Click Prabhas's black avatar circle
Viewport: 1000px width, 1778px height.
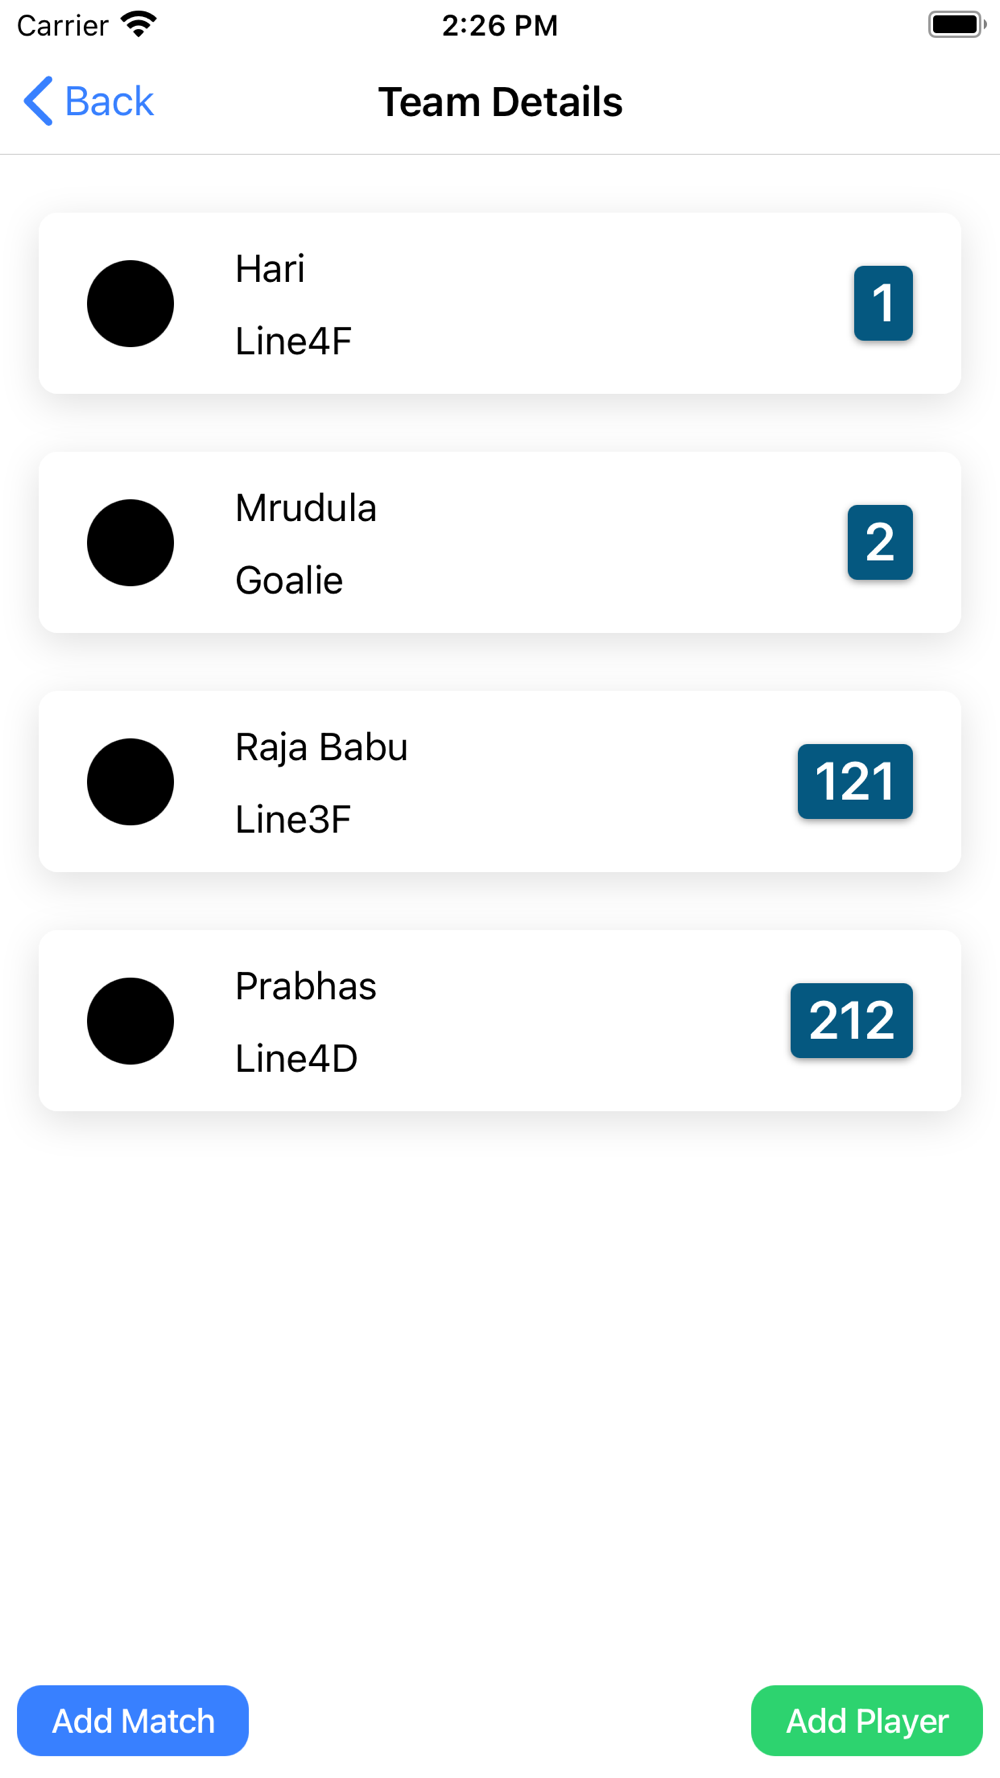130,1020
